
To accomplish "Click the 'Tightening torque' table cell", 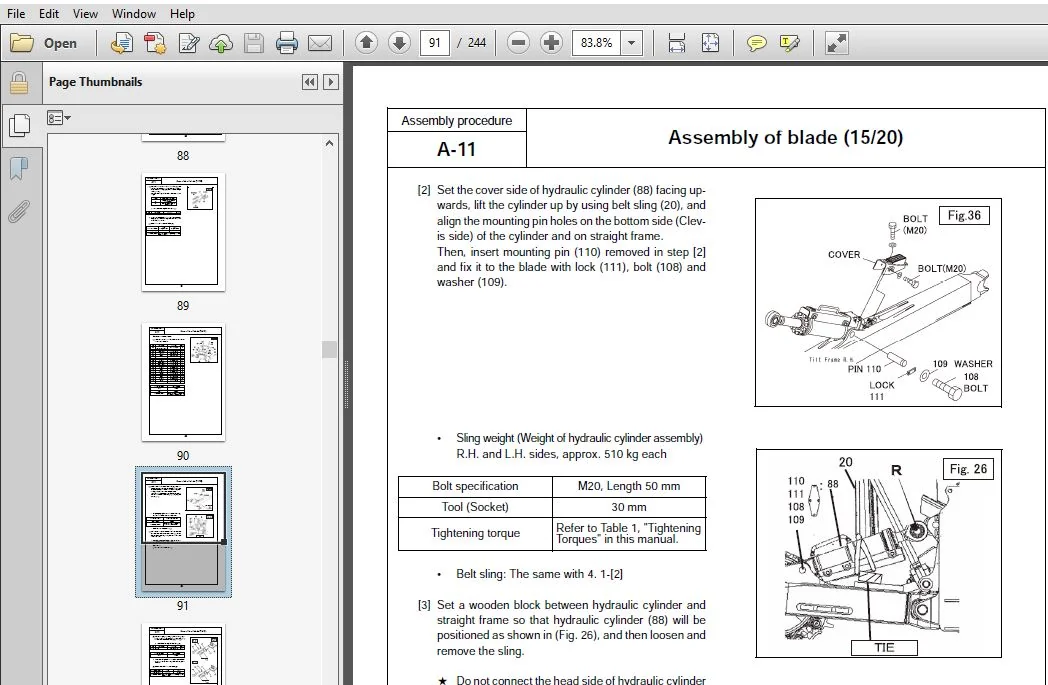I will coord(475,533).
